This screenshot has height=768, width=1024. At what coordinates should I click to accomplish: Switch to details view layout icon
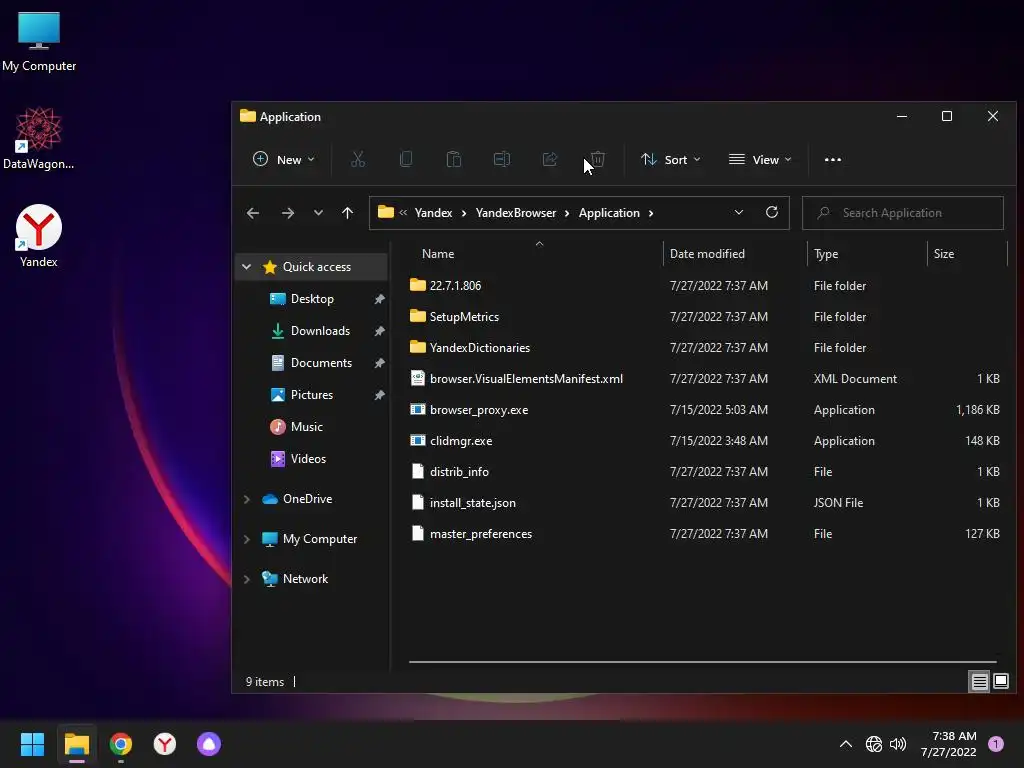pyautogui.click(x=980, y=682)
